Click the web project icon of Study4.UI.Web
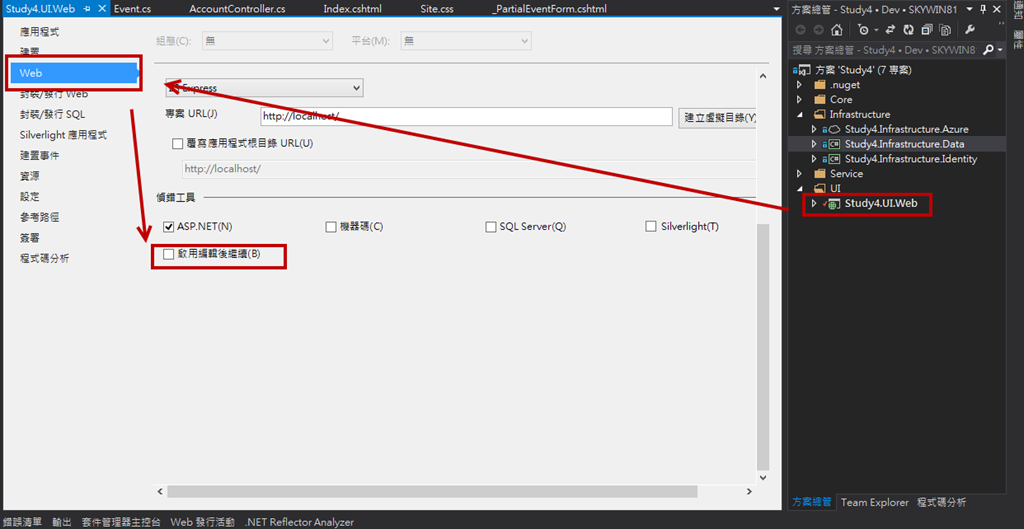The image size is (1024, 529). [x=833, y=204]
